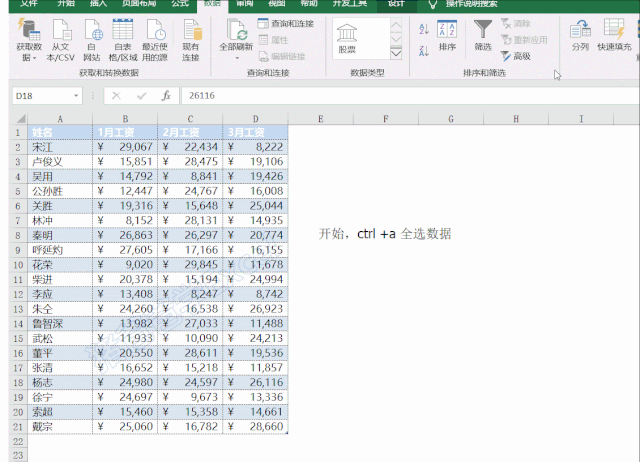Open the Insert Function fx dialog
The height and width of the screenshot is (462, 640).
pyautogui.click(x=166, y=96)
